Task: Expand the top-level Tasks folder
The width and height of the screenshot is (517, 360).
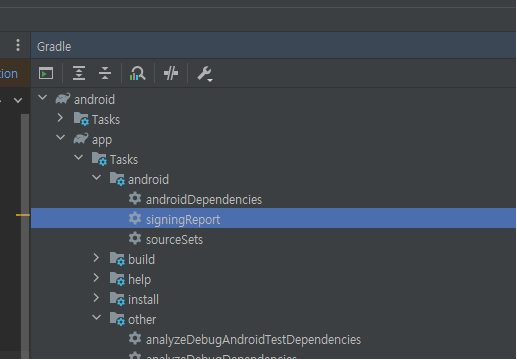Action: [60, 118]
